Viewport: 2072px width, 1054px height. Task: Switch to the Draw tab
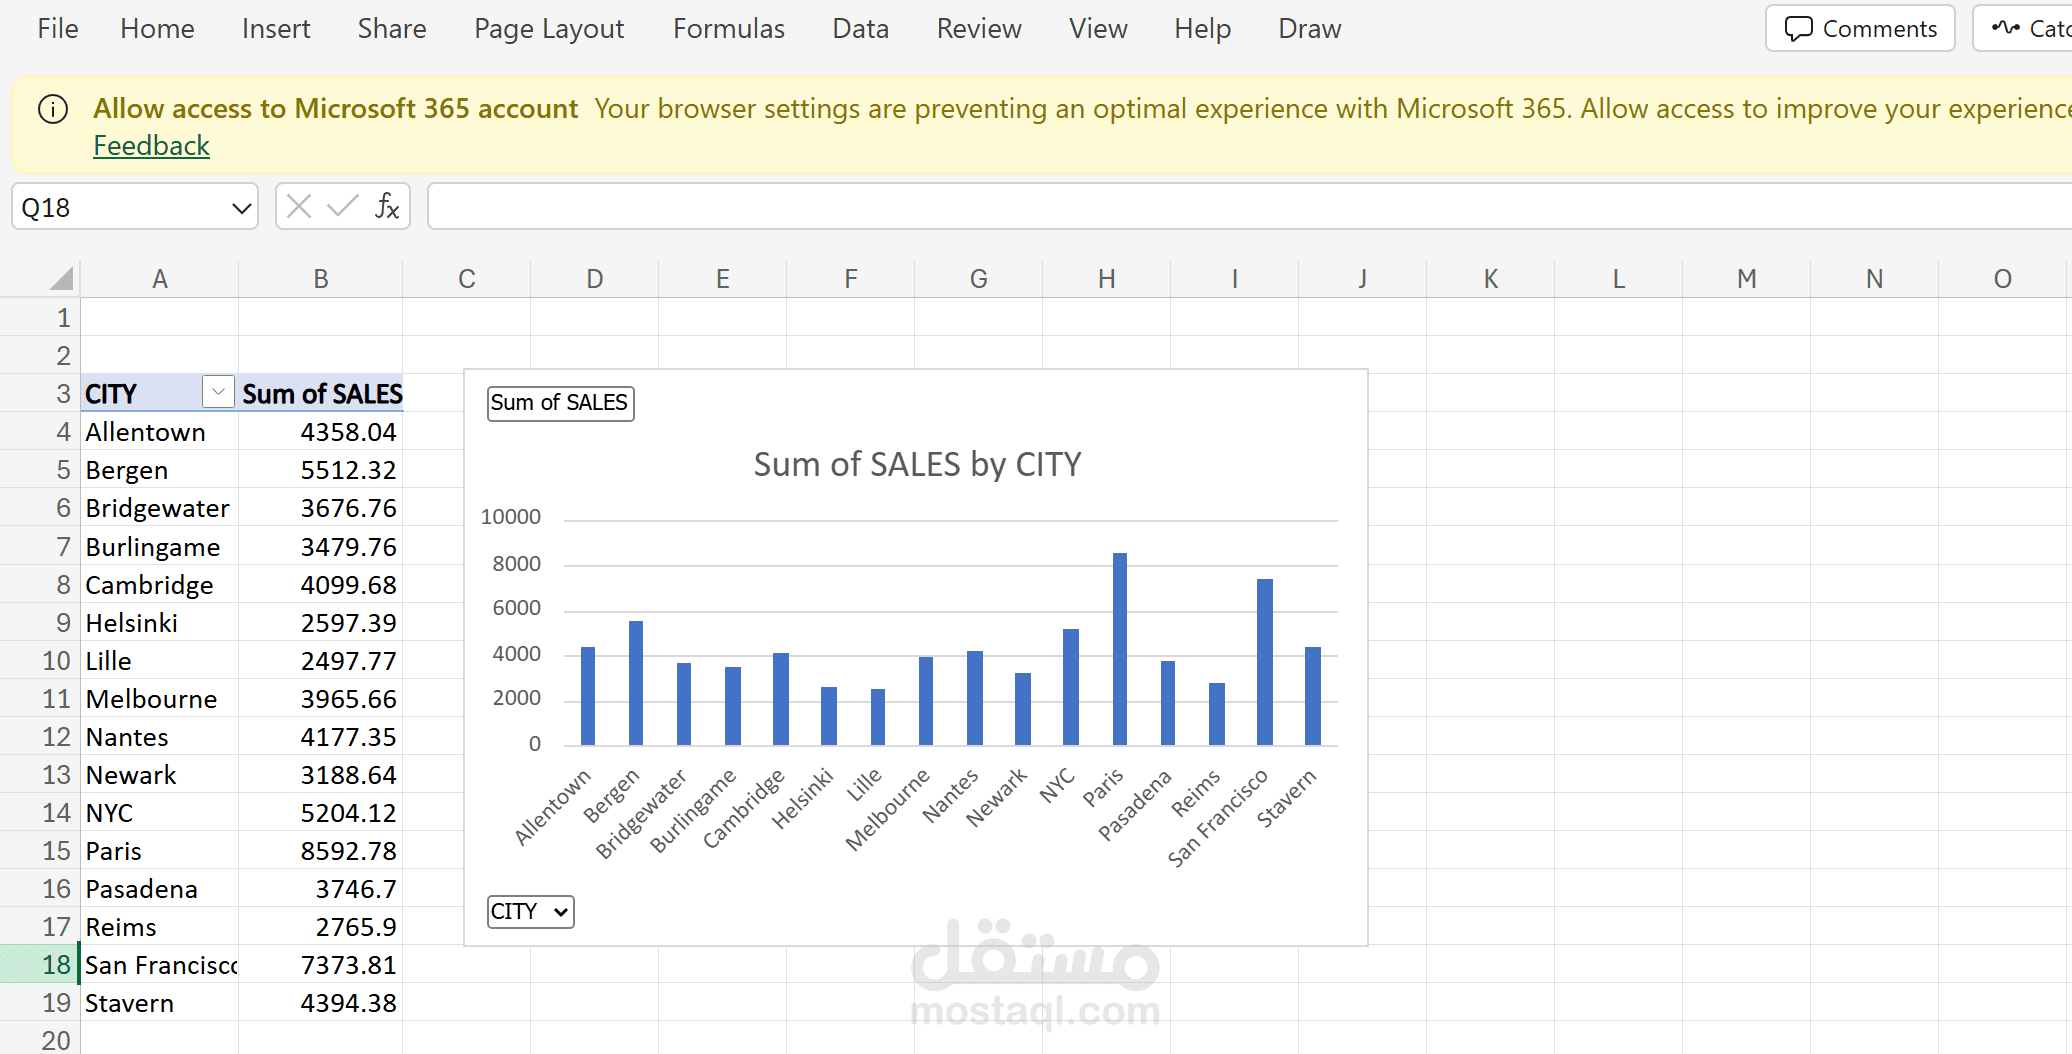[1309, 28]
